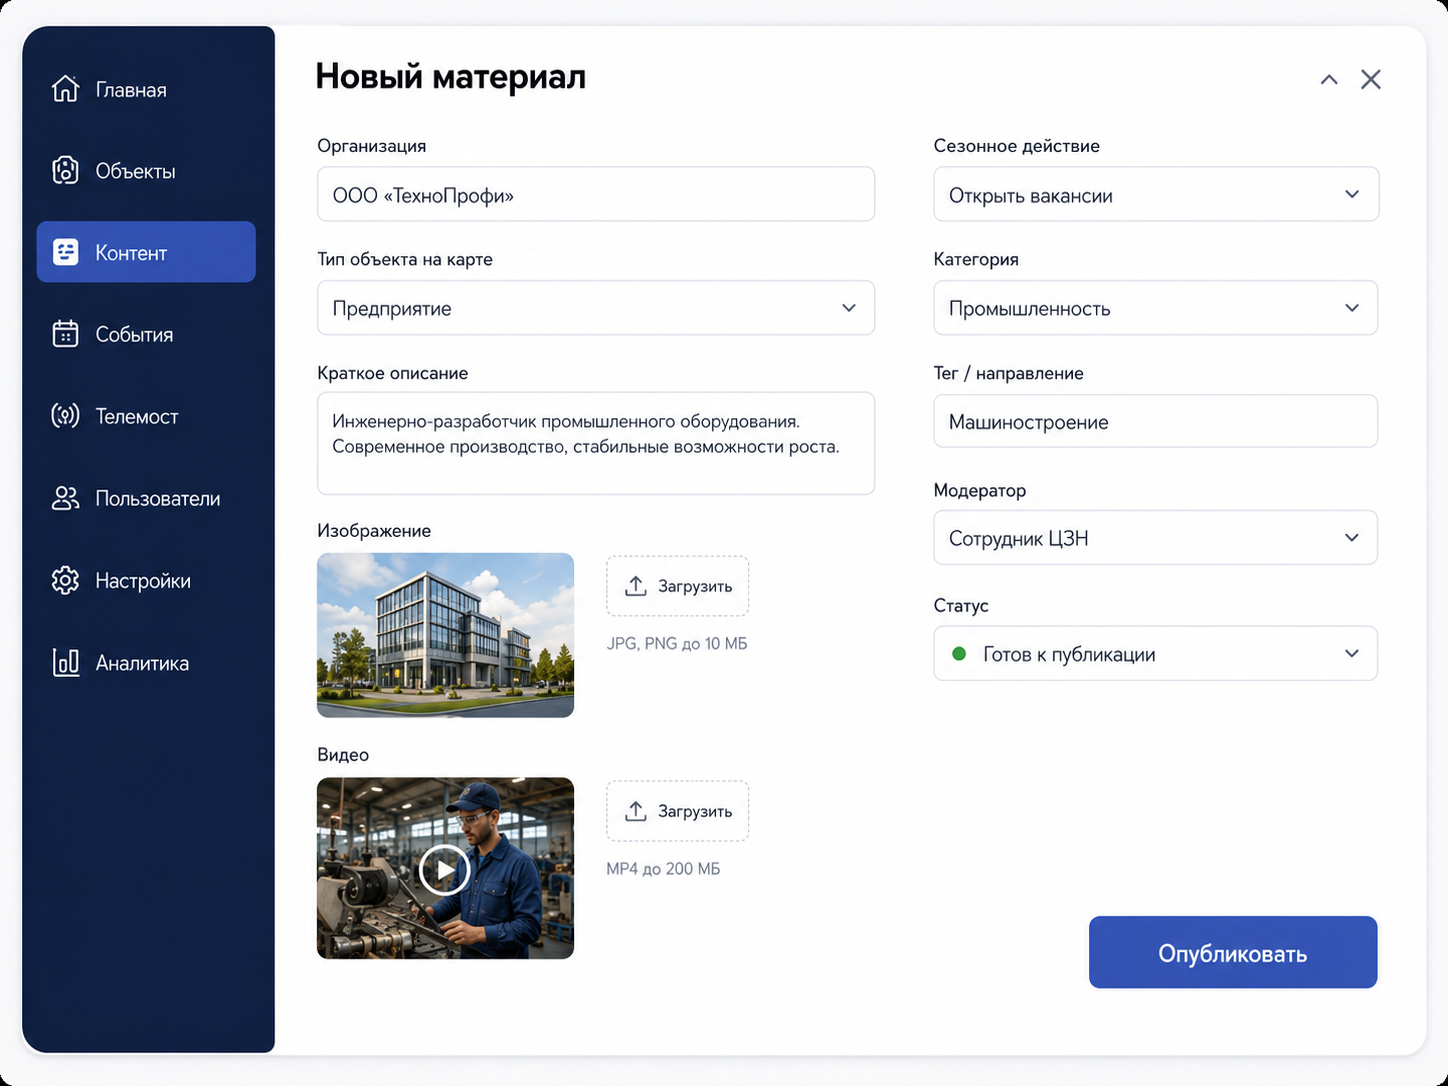
Task: Collapse the form with the up chevron
Action: pyautogui.click(x=1328, y=79)
